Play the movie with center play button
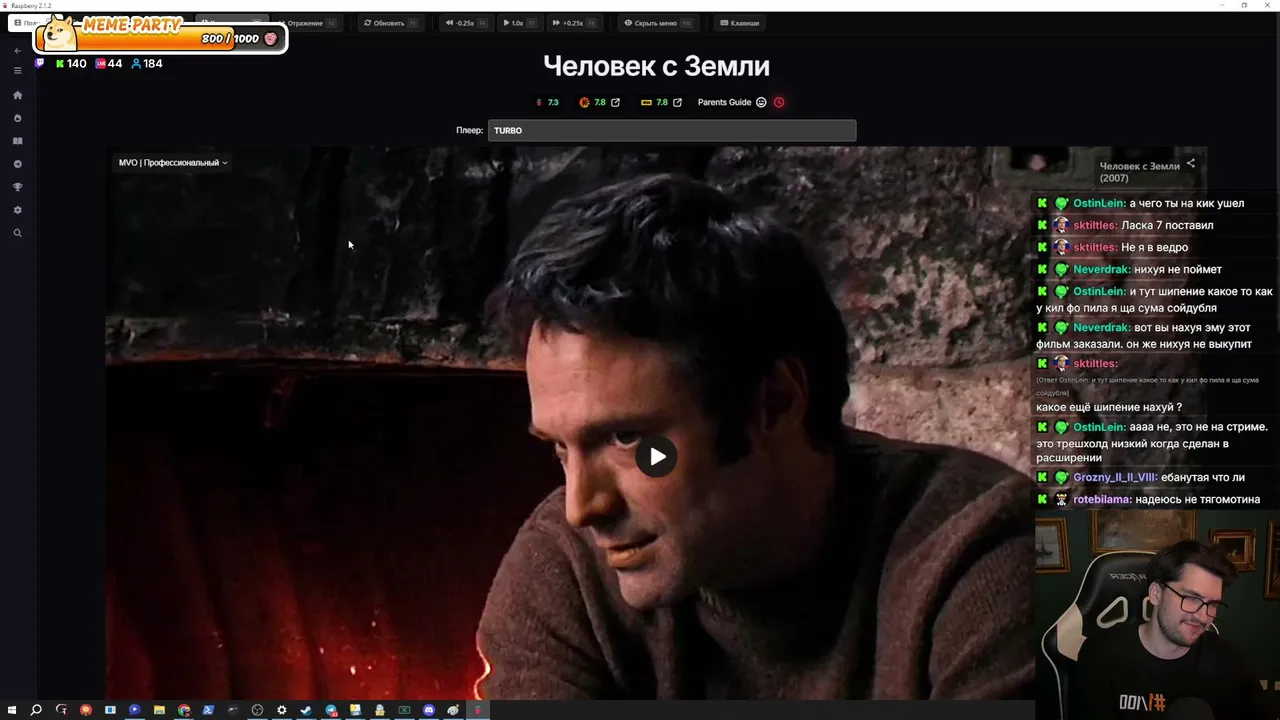Image resolution: width=1280 pixels, height=720 pixels. click(656, 457)
